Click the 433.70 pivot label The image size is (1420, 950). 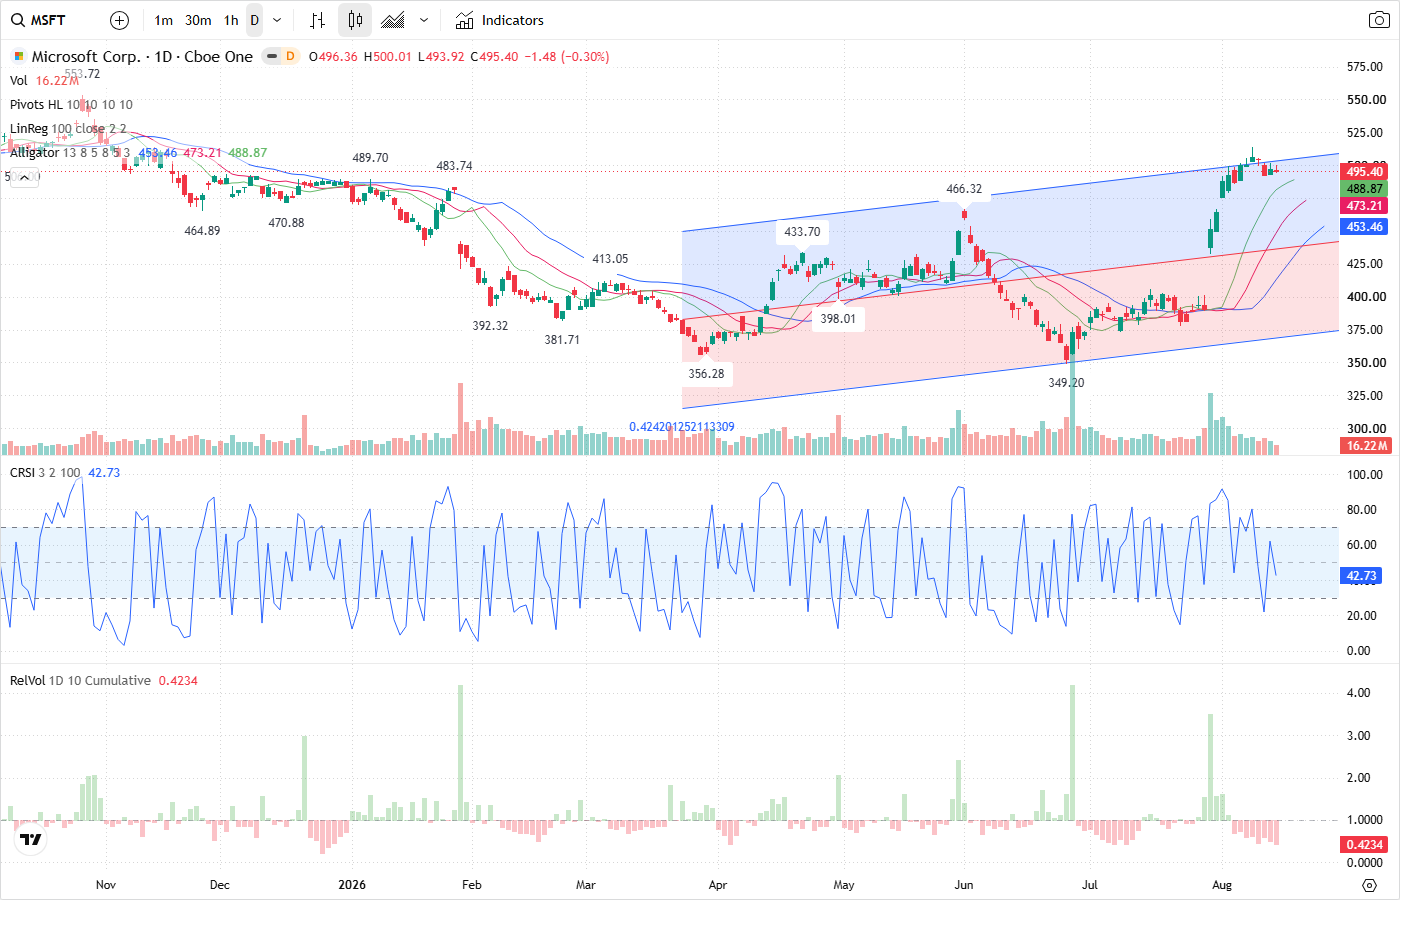pos(802,232)
